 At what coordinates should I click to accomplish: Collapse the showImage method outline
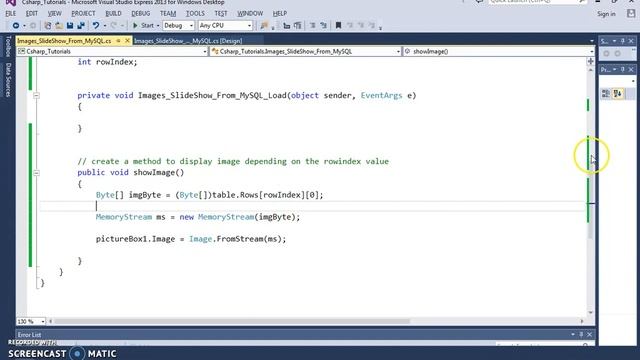36,173
